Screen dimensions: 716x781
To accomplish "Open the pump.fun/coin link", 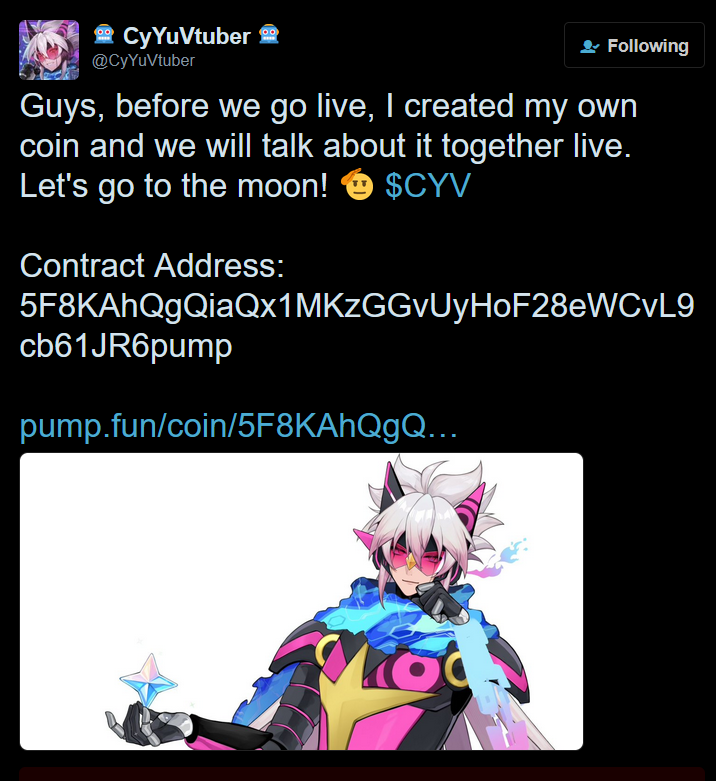I will point(239,425).
